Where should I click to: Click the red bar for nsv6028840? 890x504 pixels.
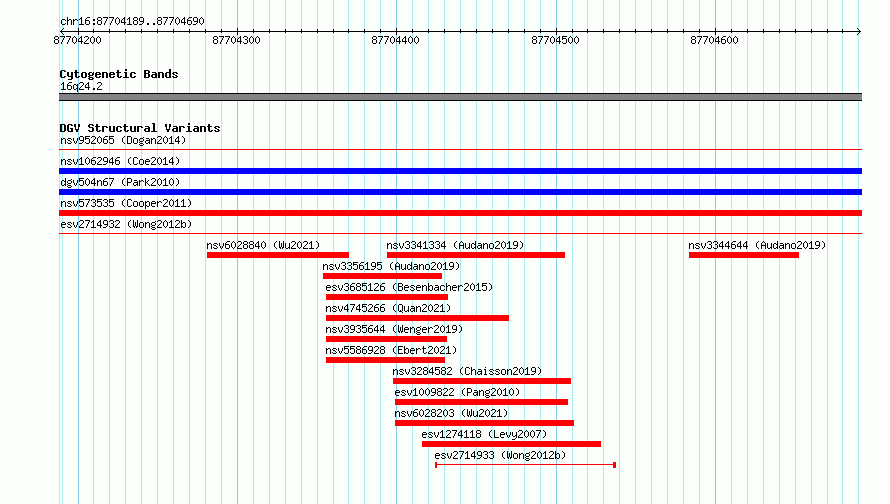click(x=278, y=255)
